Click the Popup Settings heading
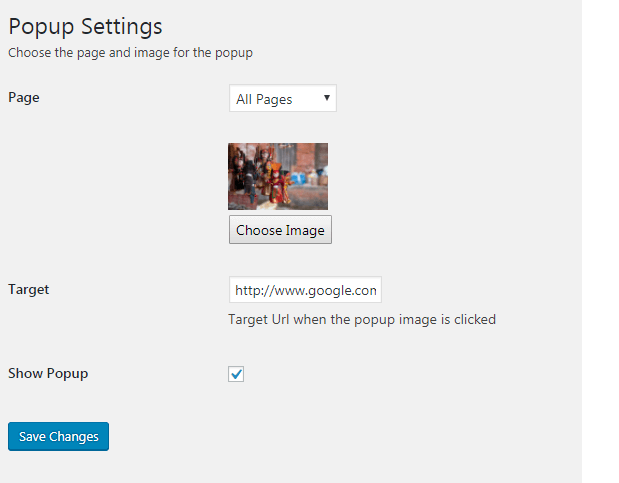The image size is (619, 483). pos(85,26)
